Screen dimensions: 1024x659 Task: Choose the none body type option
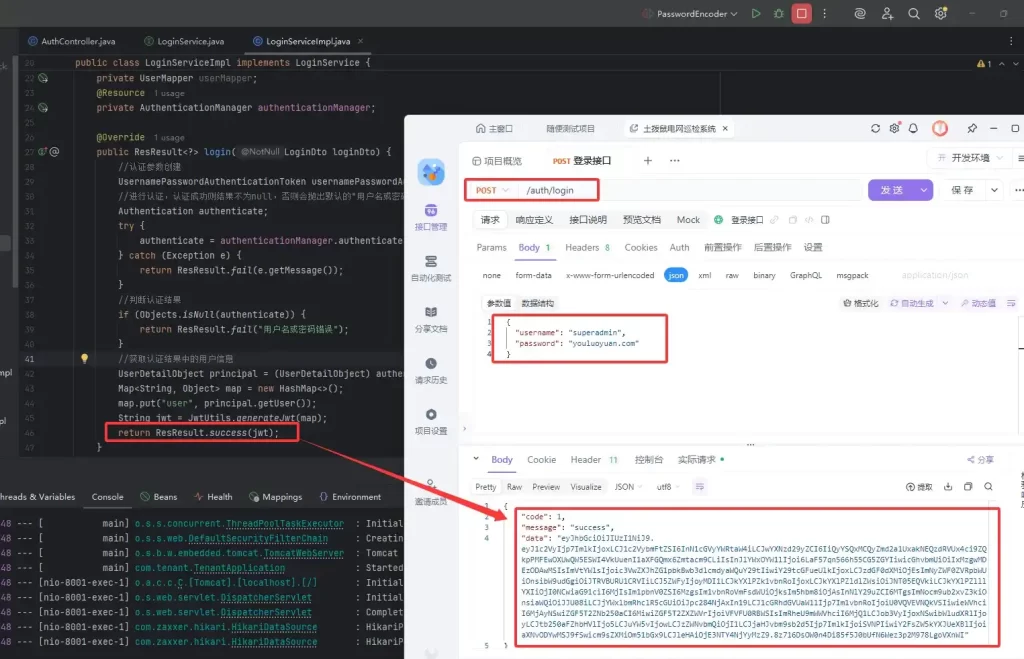coord(491,275)
